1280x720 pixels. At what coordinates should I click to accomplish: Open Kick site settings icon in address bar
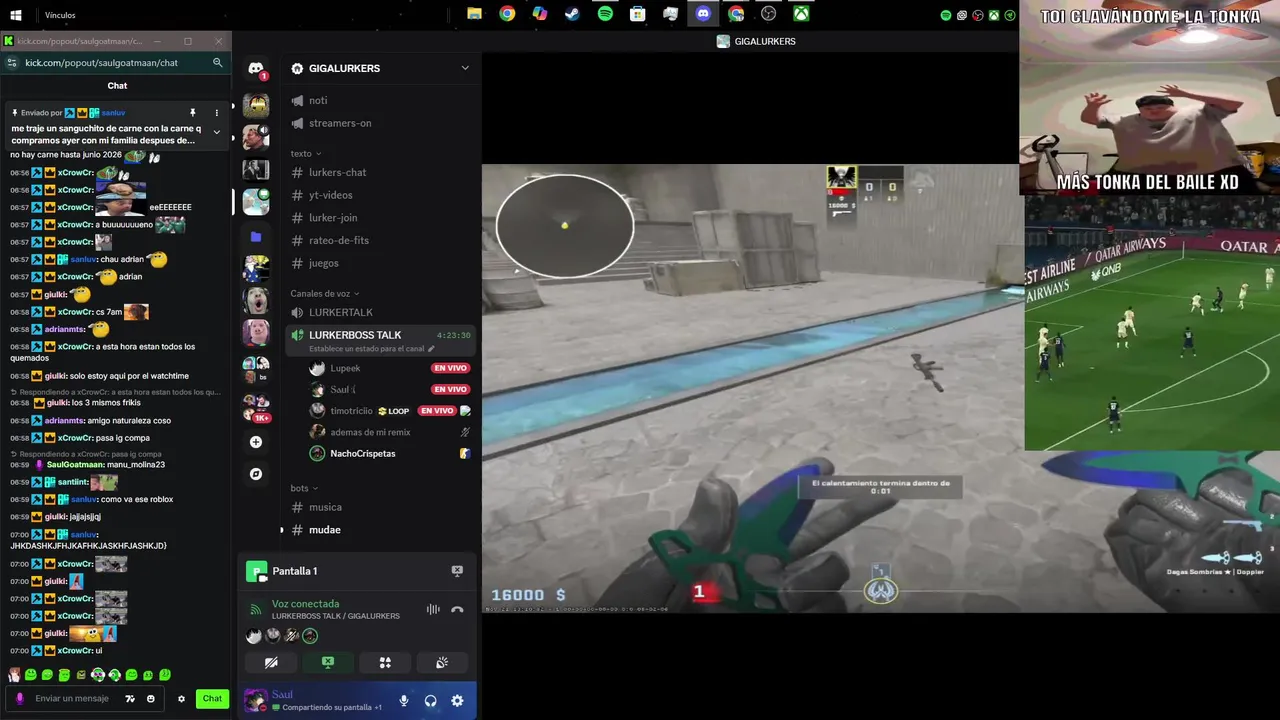click(x=12, y=62)
